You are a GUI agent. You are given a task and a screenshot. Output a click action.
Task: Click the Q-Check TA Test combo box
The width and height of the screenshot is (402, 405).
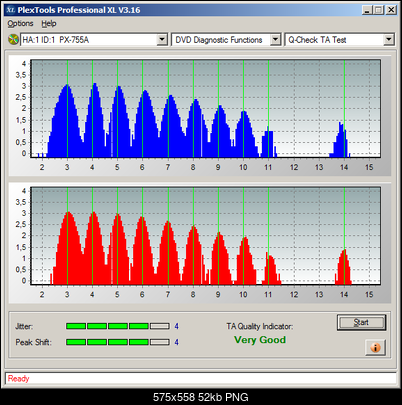[x=339, y=40]
